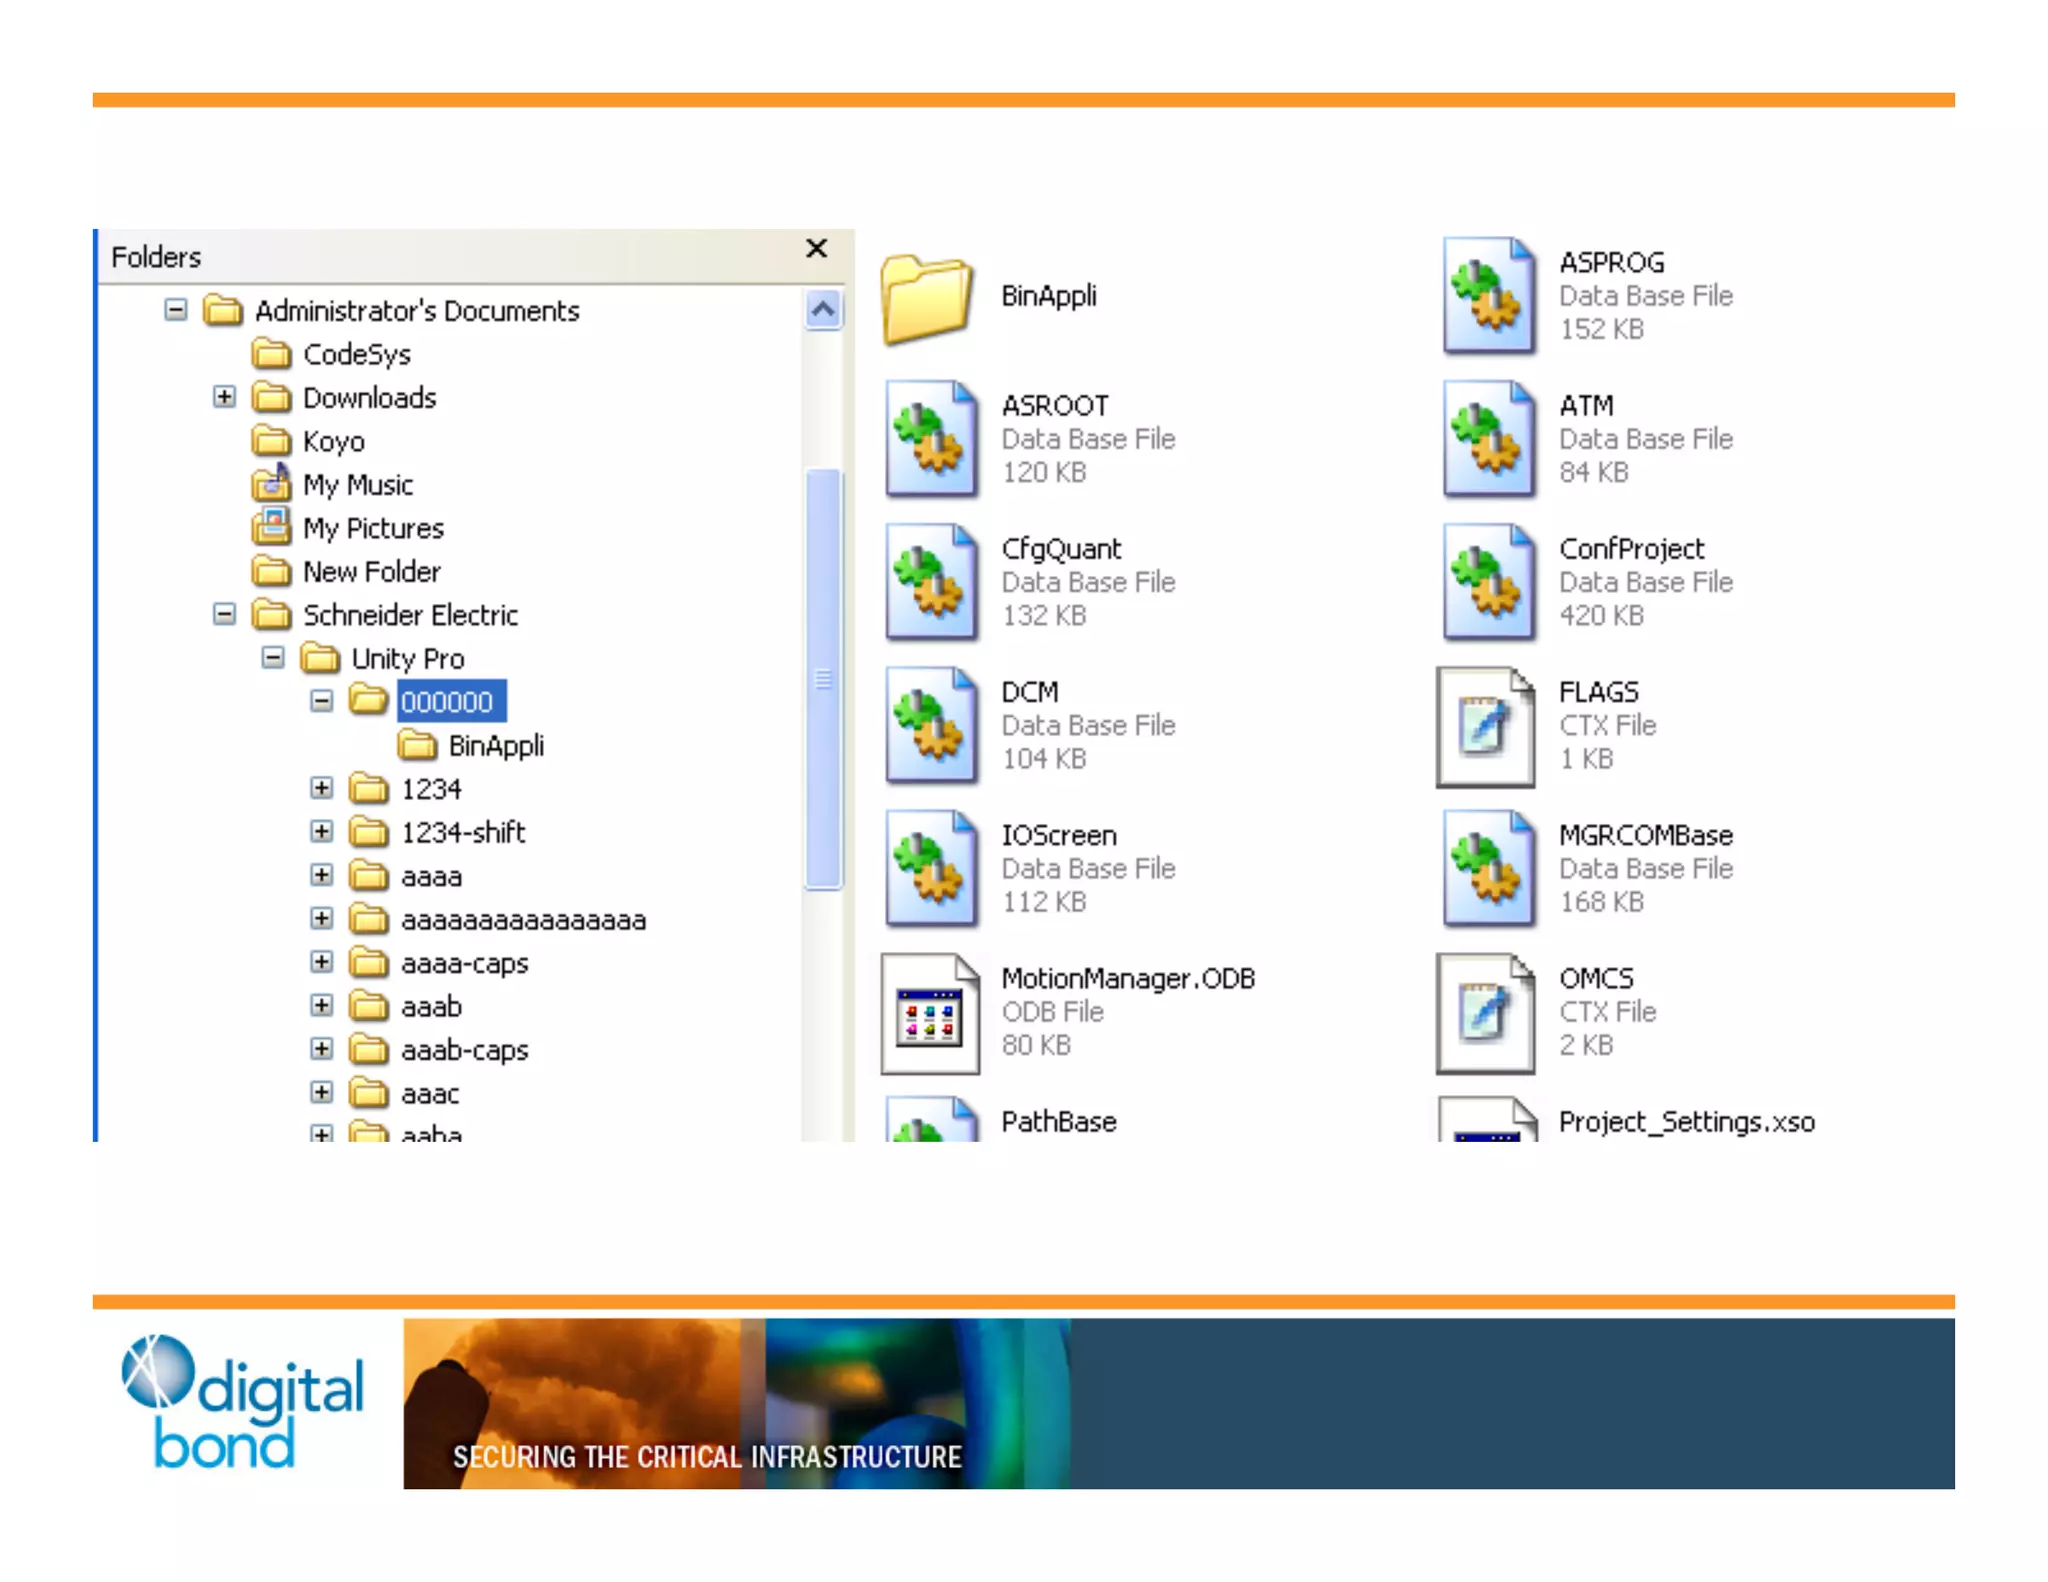This screenshot has height=1582, width=2048.
Task: Close the Folders pane
Action: [816, 249]
